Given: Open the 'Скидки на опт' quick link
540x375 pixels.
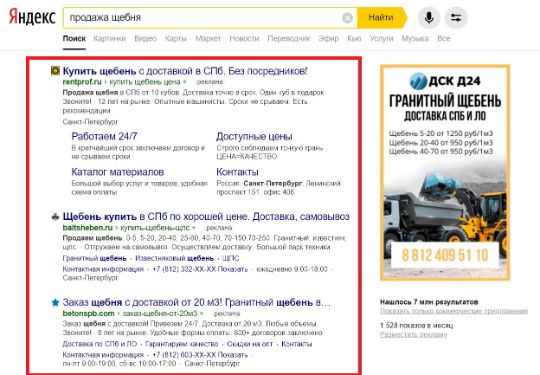Looking at the screenshot, I should point(250,344).
